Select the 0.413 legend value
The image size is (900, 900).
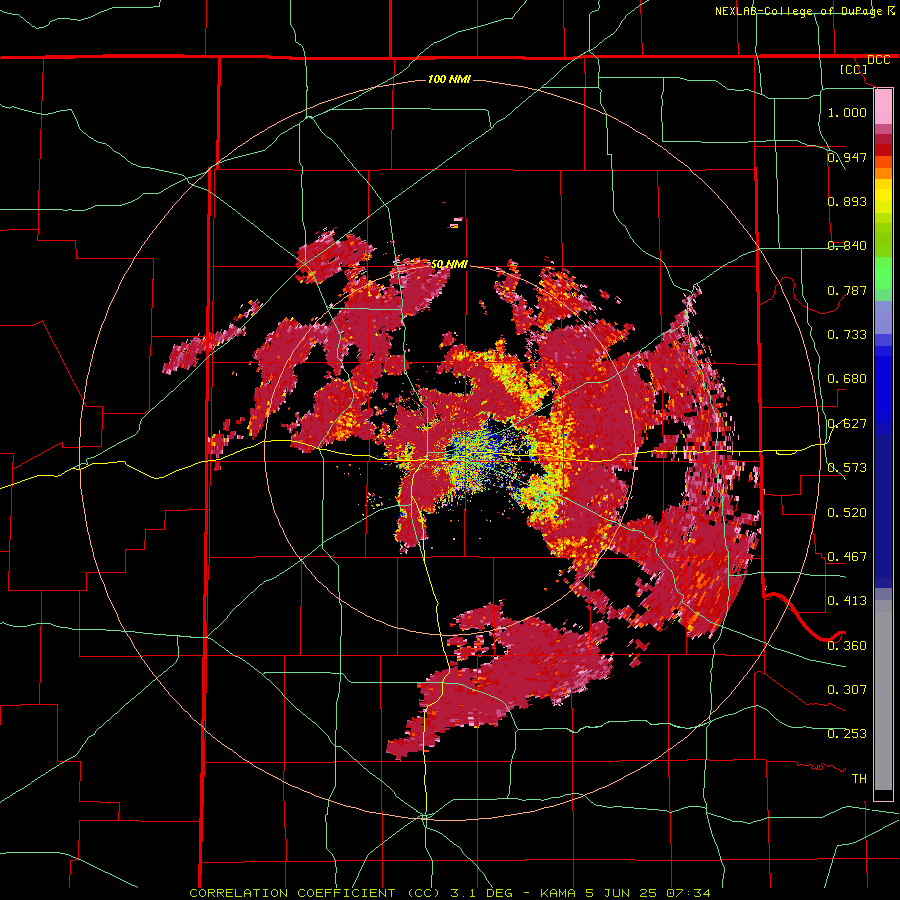(847, 600)
